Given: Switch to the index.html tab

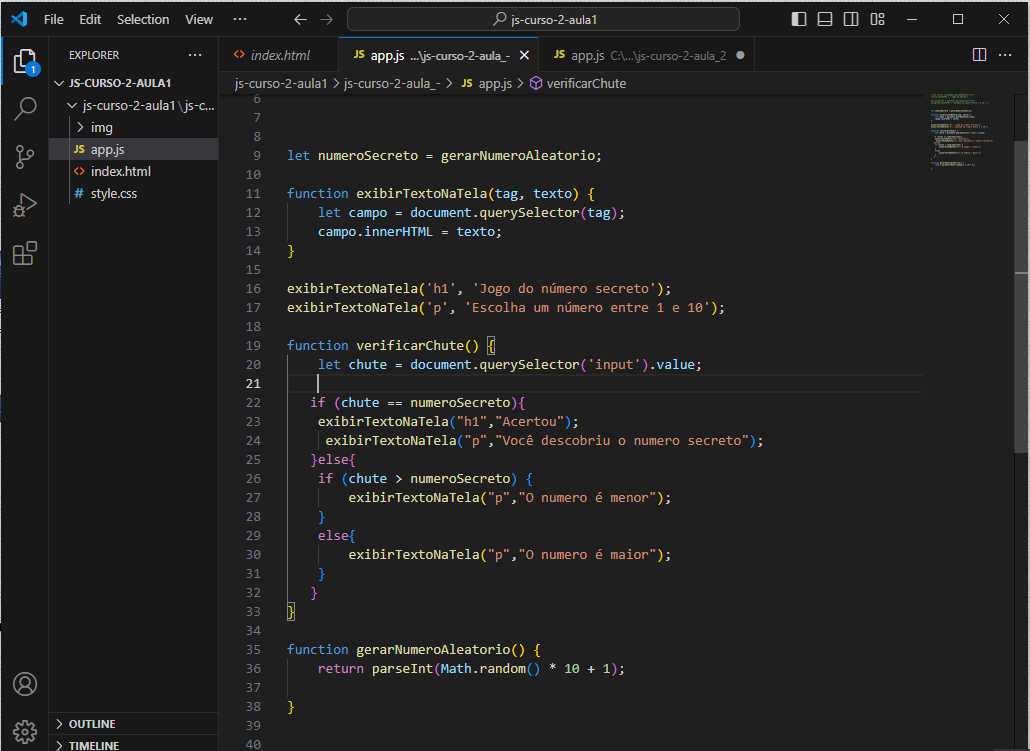Looking at the screenshot, I should pos(279,55).
